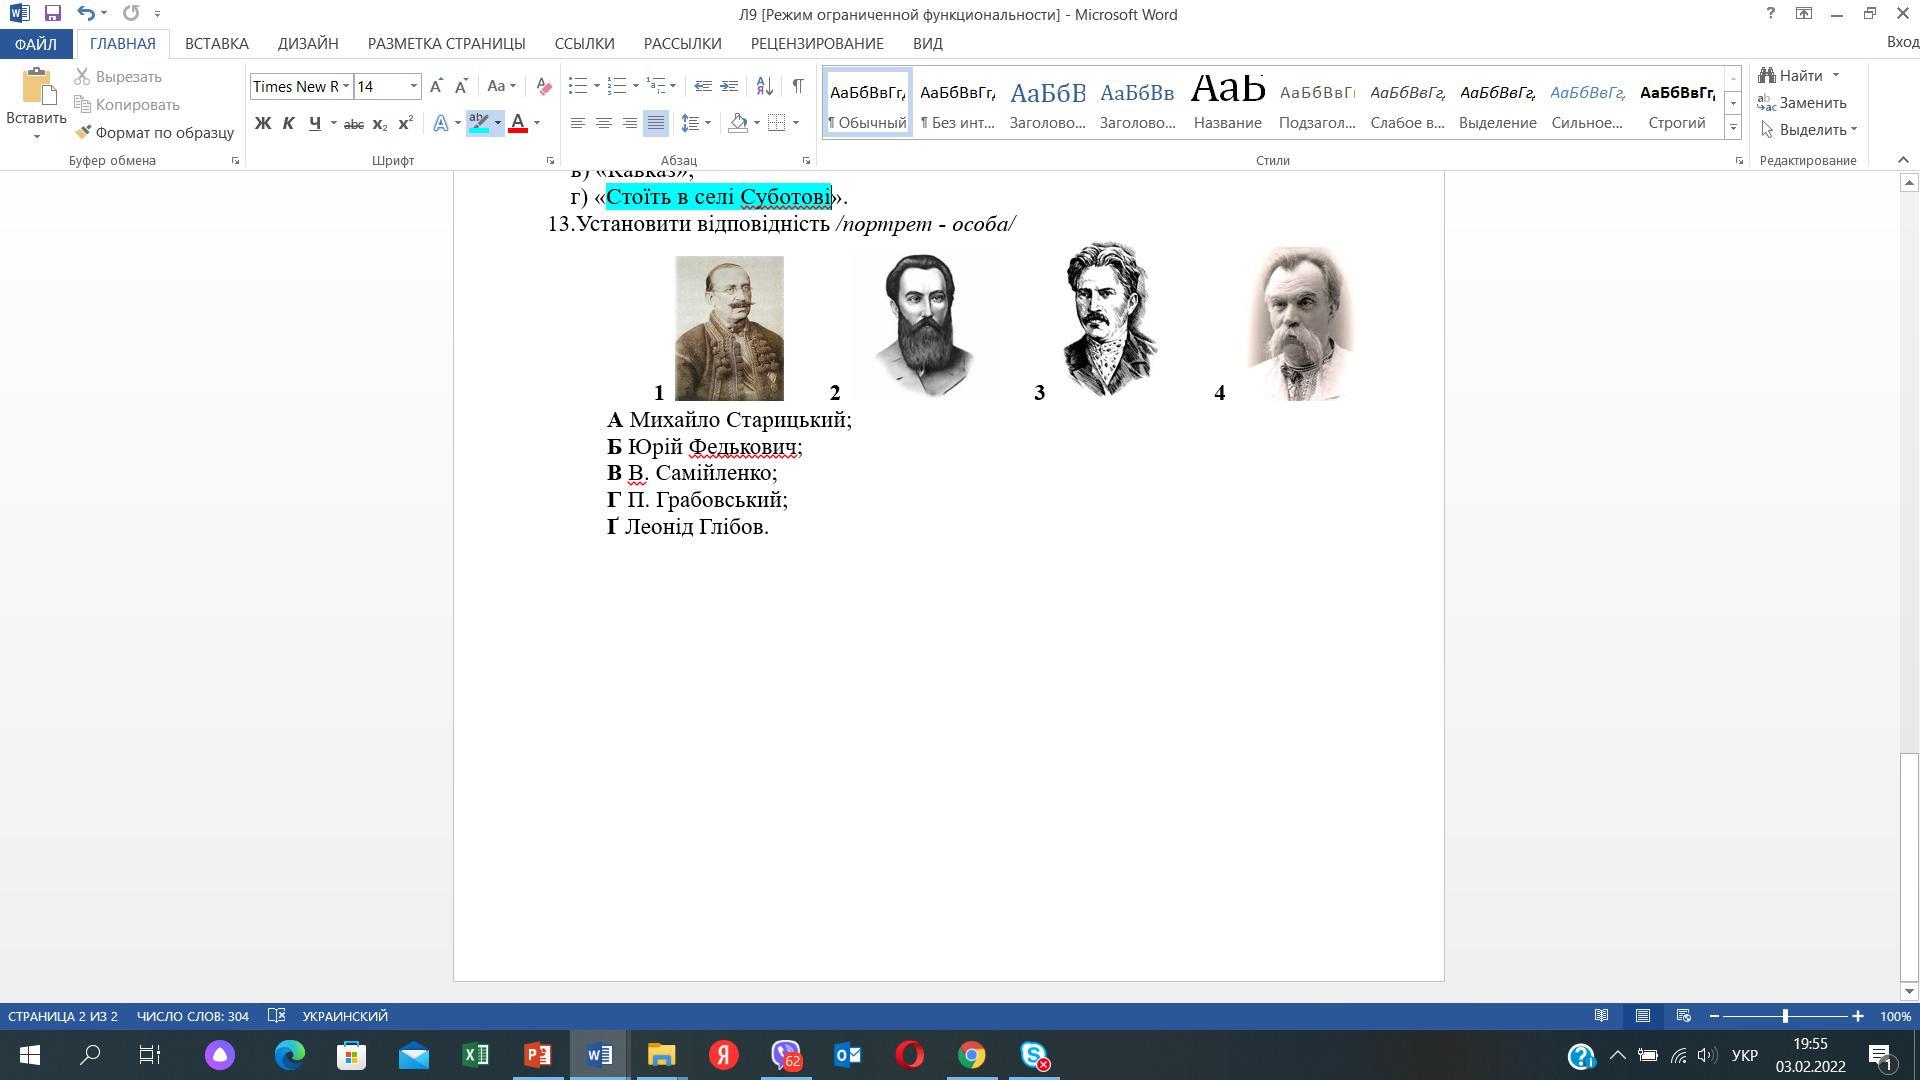This screenshot has height=1080, width=1920.
Task: Click the Save floppy disk icon
Action: (x=53, y=14)
